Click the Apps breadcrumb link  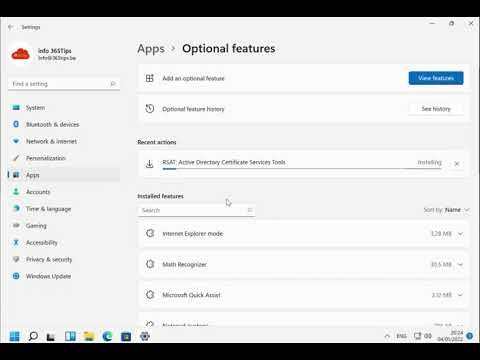(151, 49)
